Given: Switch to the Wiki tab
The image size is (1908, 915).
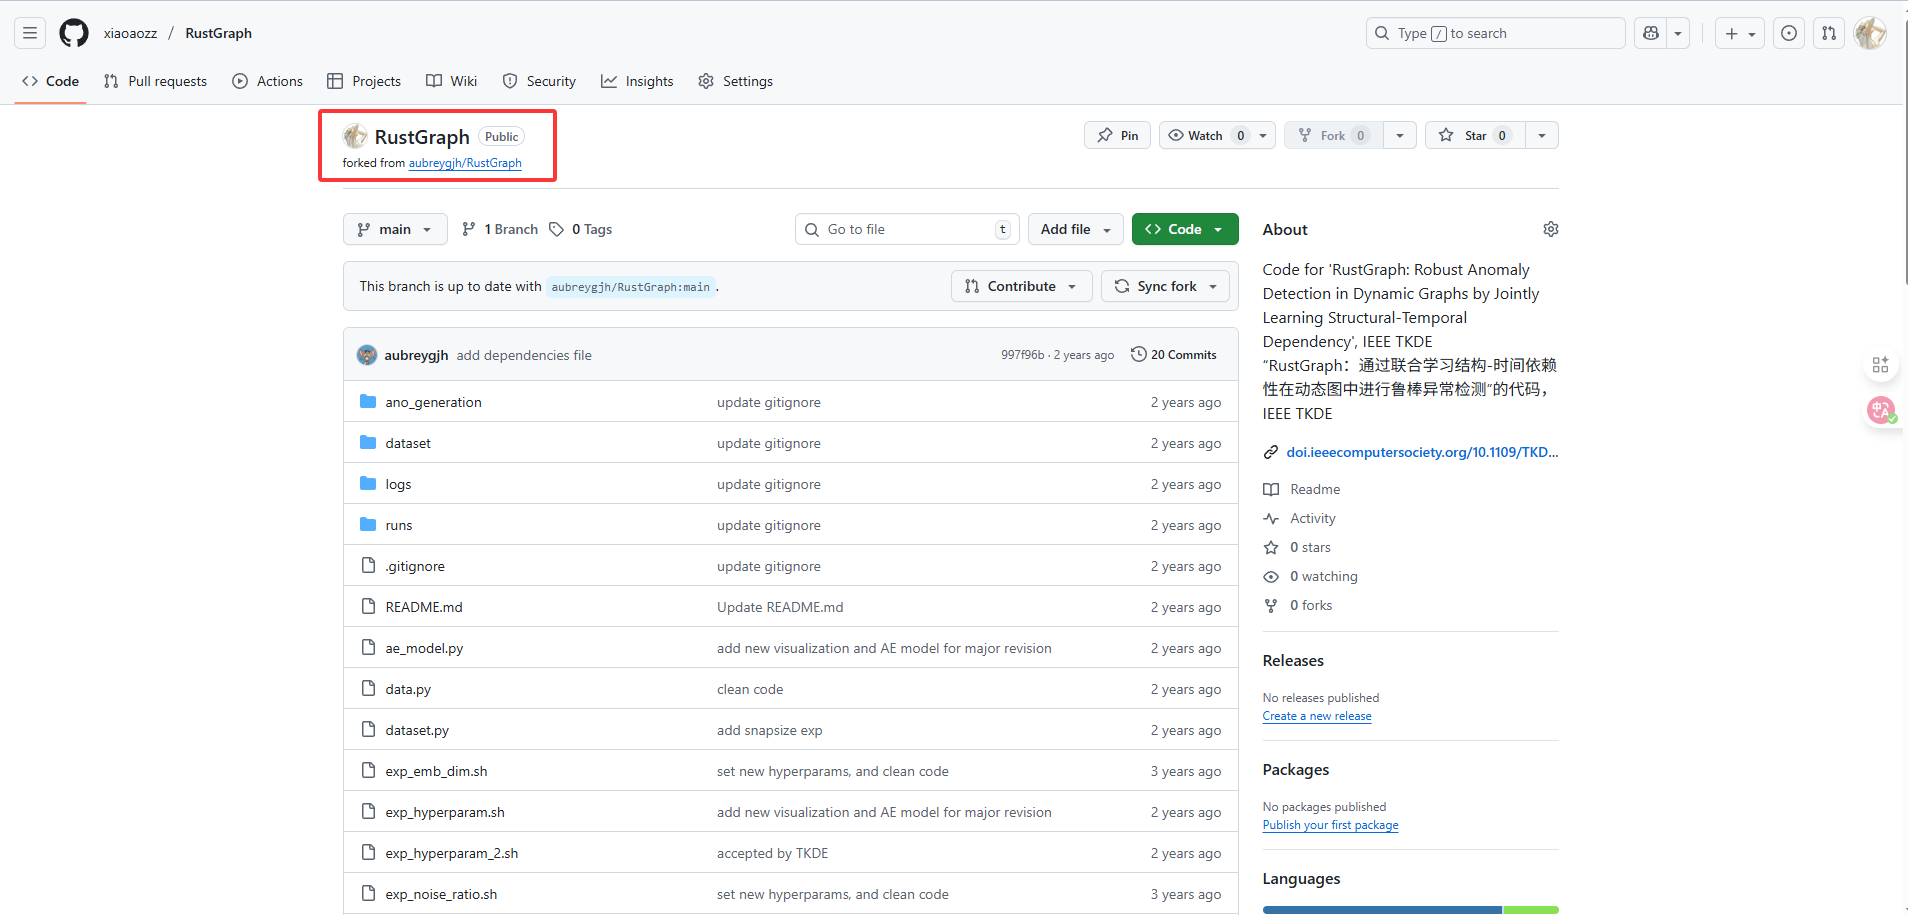Looking at the screenshot, I should tap(452, 81).
